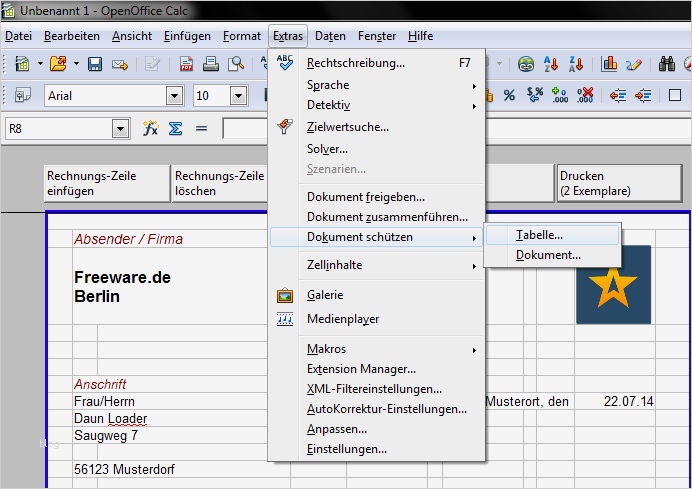Sort ascending A to Z icon

click(551, 64)
